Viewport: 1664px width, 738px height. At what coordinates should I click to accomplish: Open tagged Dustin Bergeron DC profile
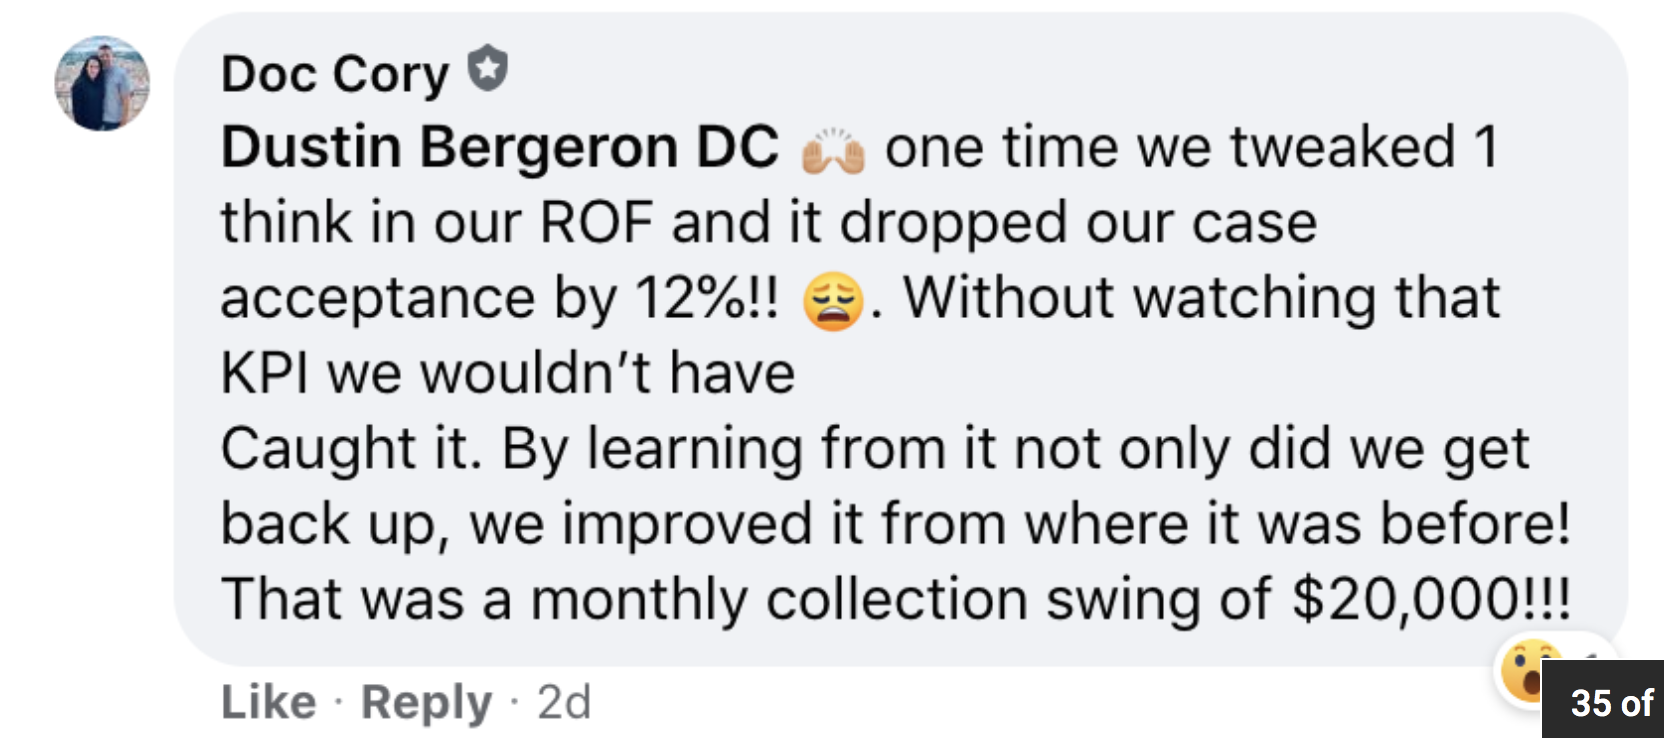(499, 147)
